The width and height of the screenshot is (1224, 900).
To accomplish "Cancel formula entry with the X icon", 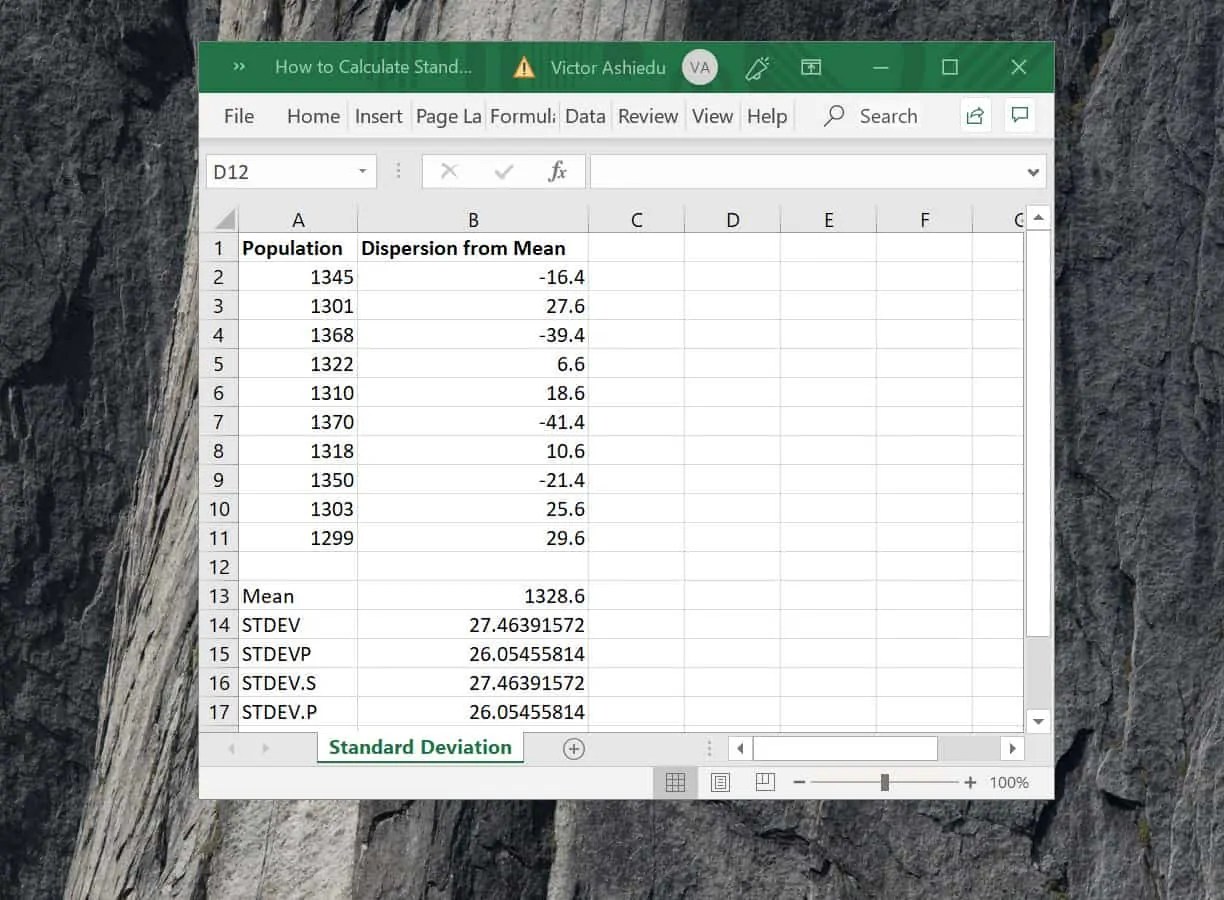I will 448,170.
